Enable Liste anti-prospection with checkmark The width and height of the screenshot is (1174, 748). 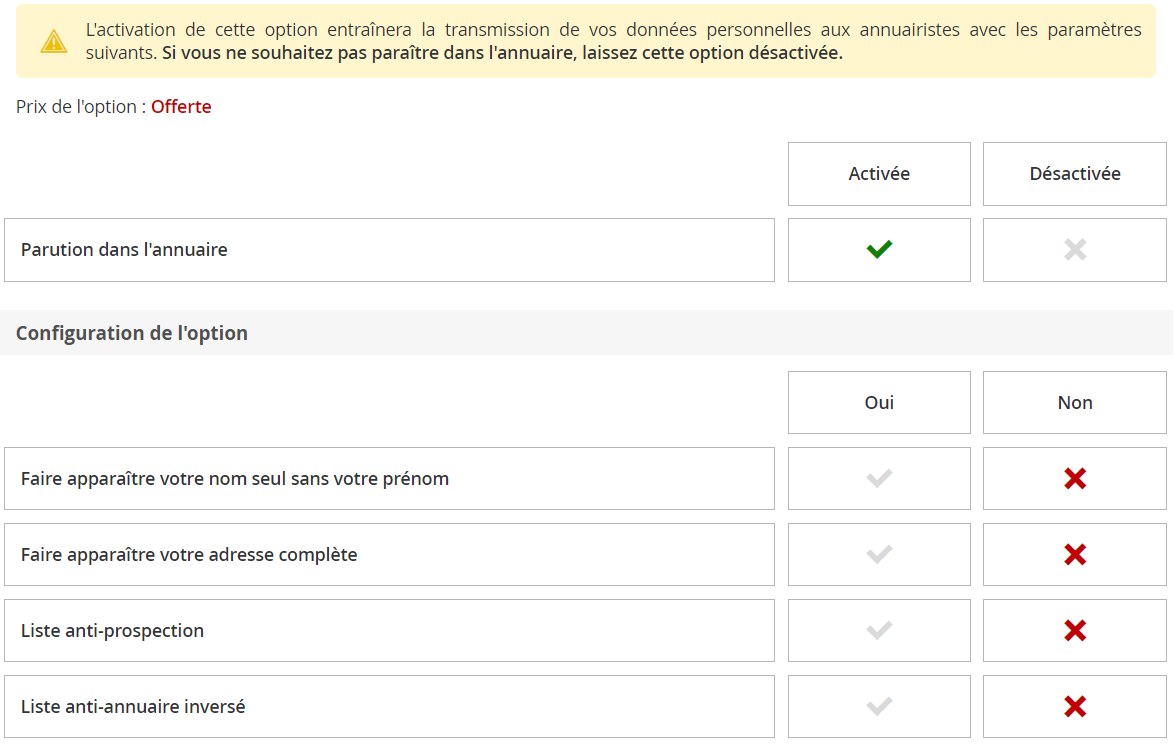[x=879, y=631]
